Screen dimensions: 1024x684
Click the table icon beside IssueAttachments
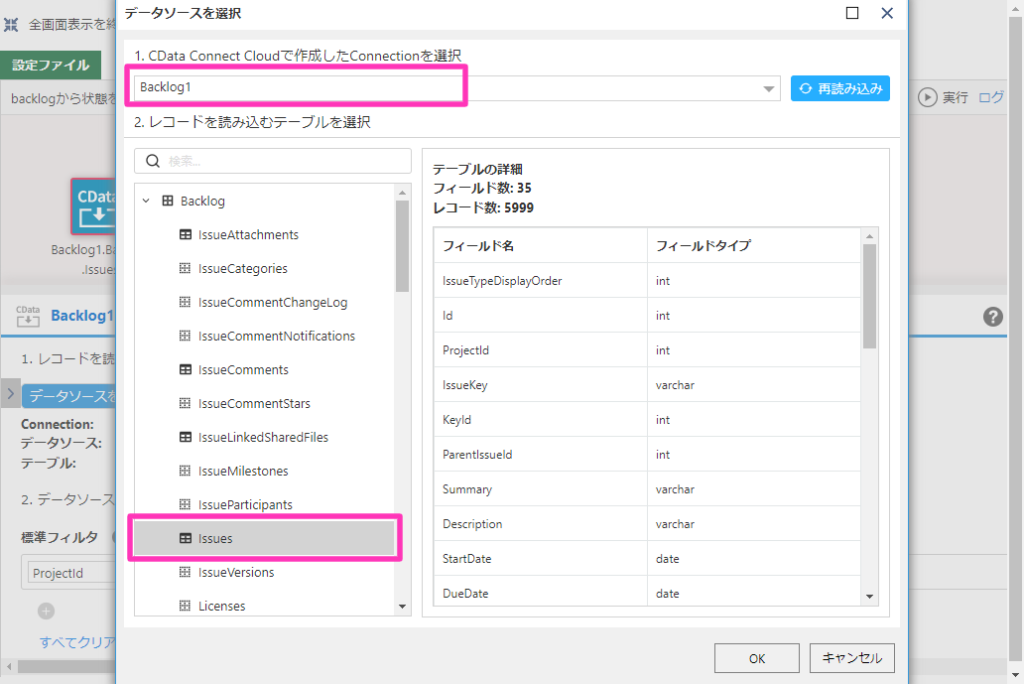click(x=185, y=235)
